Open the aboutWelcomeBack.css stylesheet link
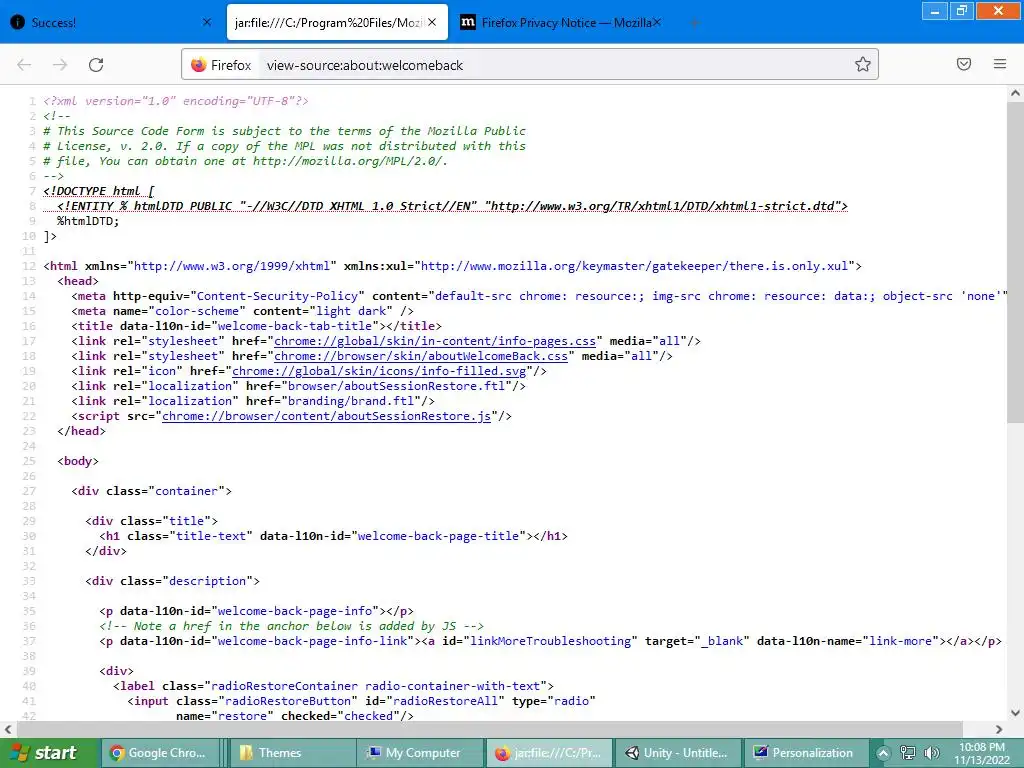This screenshot has width=1024, height=768. 421,356
